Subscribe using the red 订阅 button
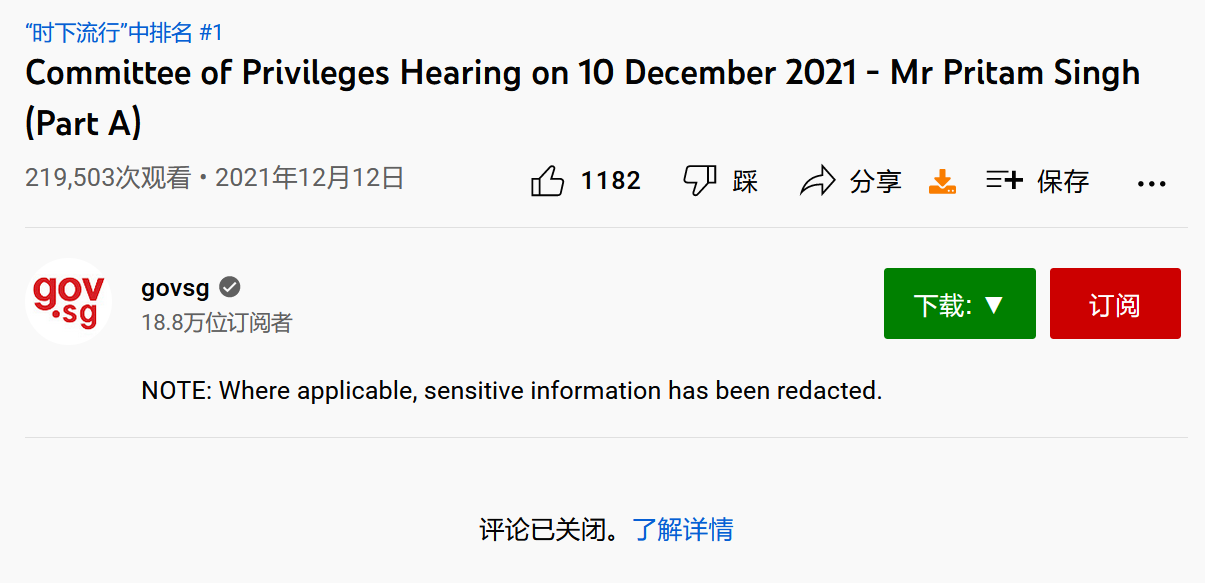The height and width of the screenshot is (583, 1205). pyautogui.click(x=1115, y=304)
